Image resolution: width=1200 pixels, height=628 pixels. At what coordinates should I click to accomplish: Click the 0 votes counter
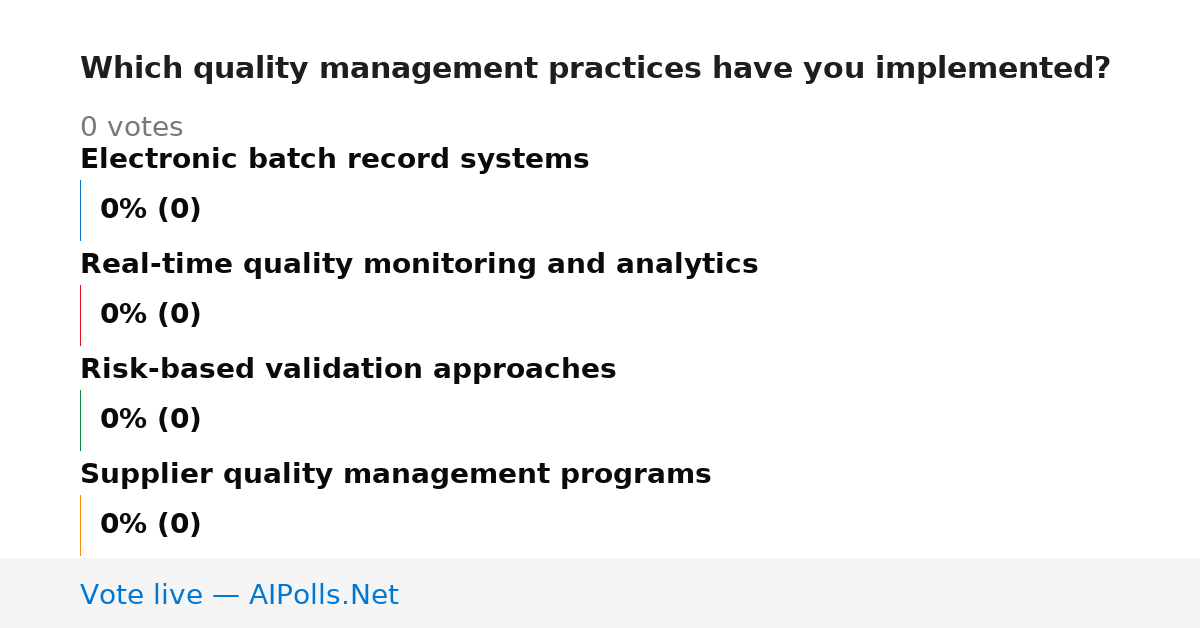[131, 127]
